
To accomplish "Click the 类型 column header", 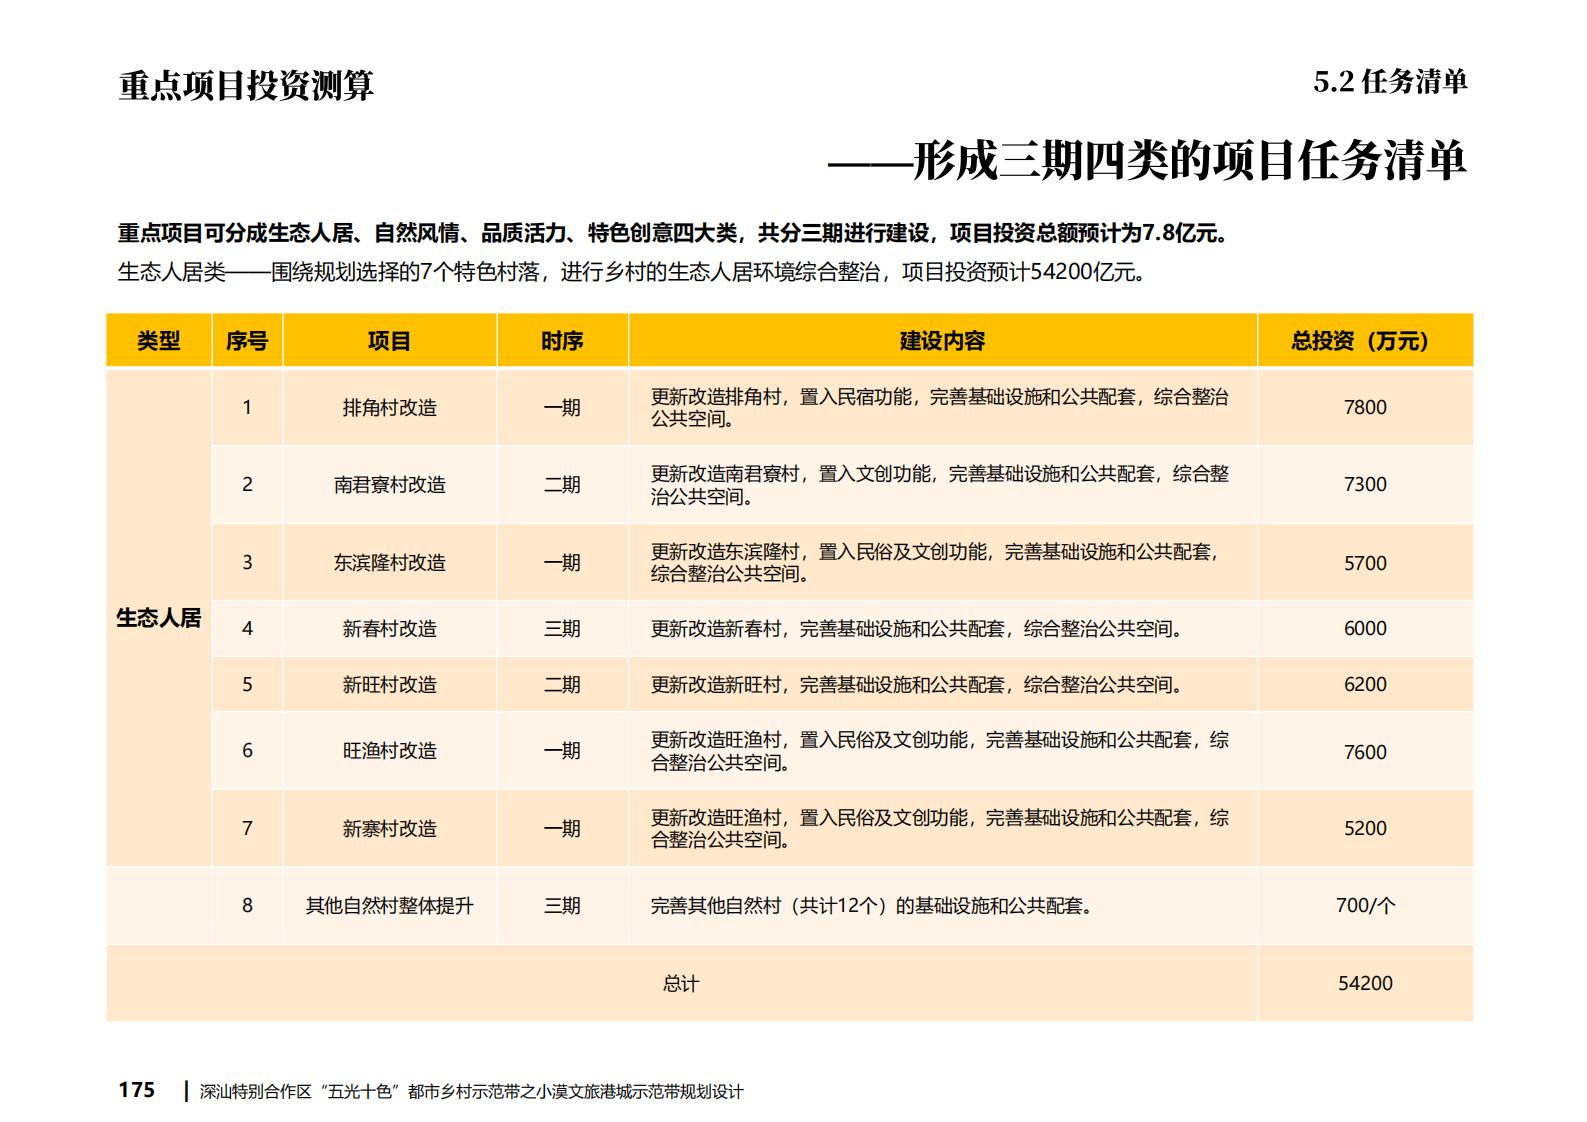I will tap(159, 341).
